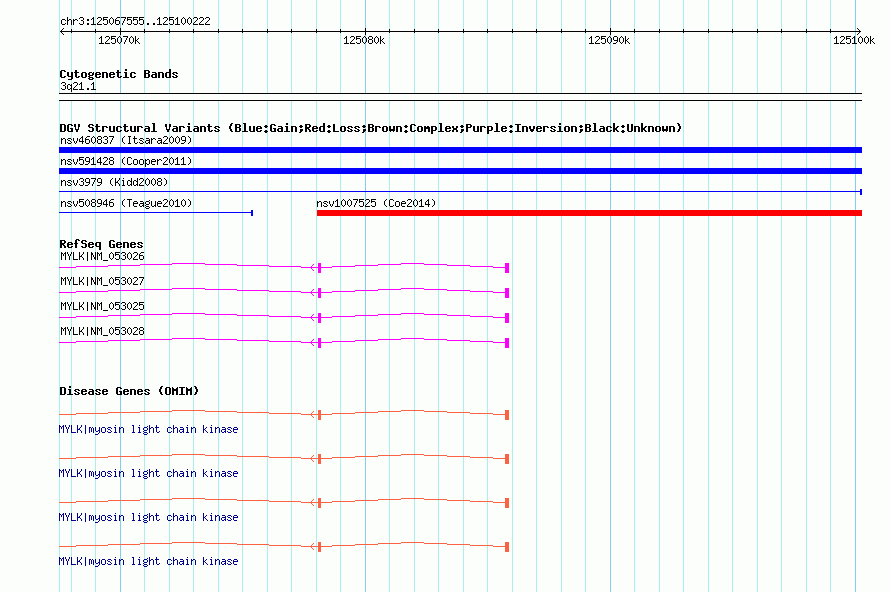The height and width of the screenshot is (592, 890).
Task: Open third MYLK|myosin light chain kinase link
Action: pyautogui.click(x=148, y=518)
